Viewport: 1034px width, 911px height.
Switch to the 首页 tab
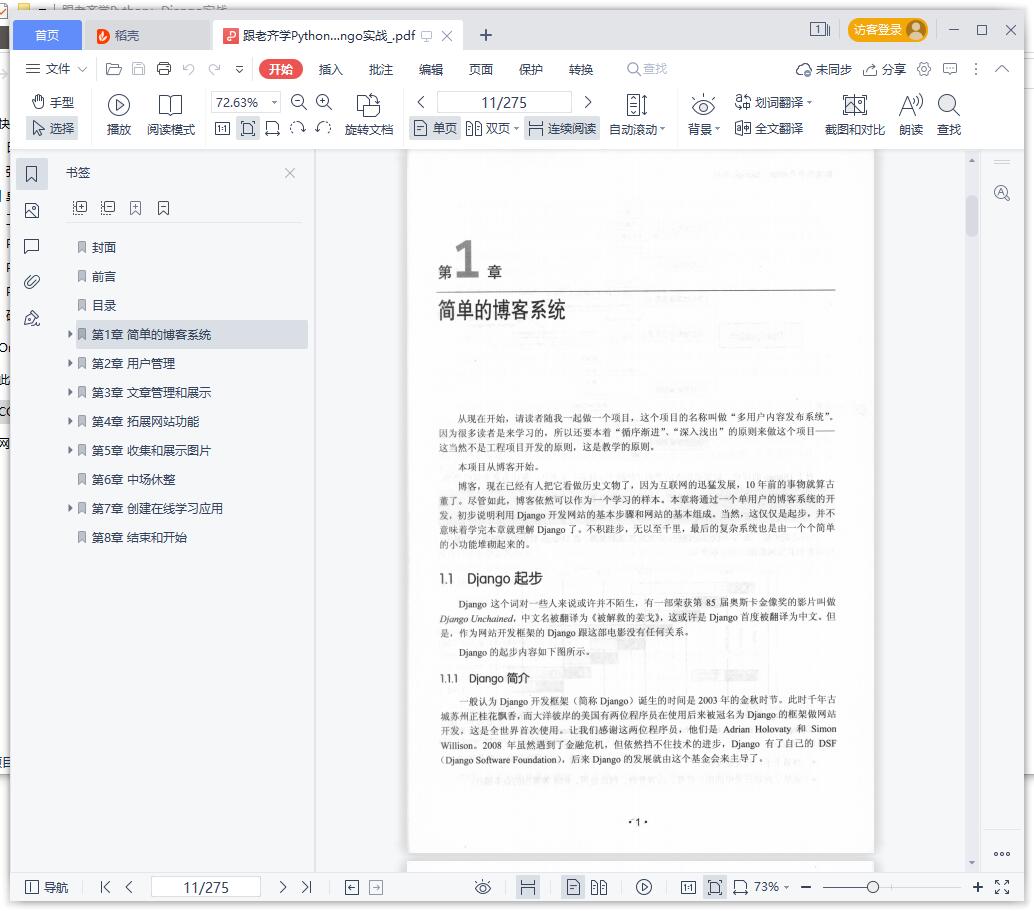point(47,35)
